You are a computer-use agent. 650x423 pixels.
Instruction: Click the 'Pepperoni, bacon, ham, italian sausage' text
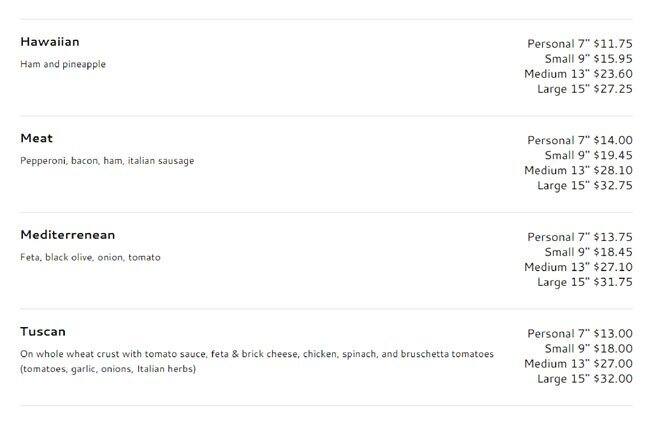click(107, 160)
